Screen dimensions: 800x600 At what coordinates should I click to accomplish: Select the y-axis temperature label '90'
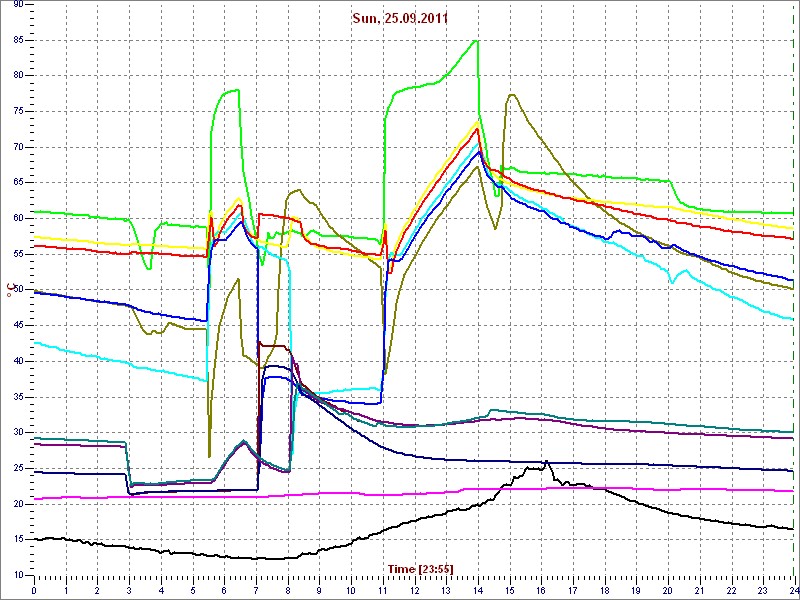click(17, 5)
